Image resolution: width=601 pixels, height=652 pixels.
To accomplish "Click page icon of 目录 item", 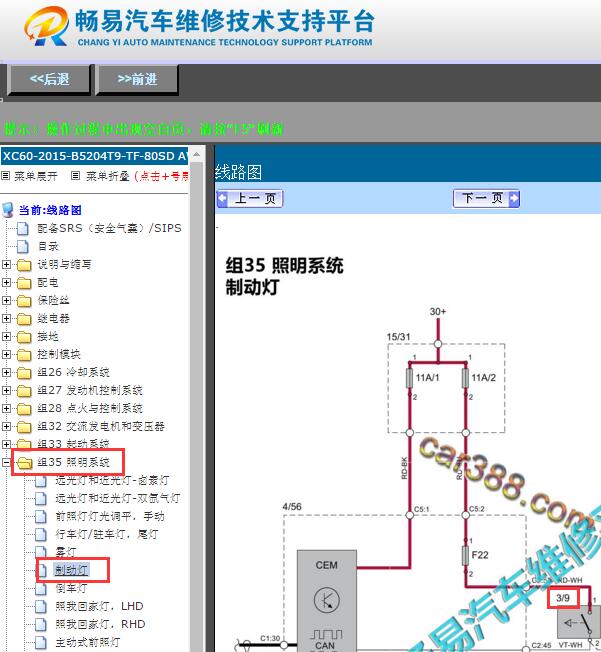I will pos(23,246).
